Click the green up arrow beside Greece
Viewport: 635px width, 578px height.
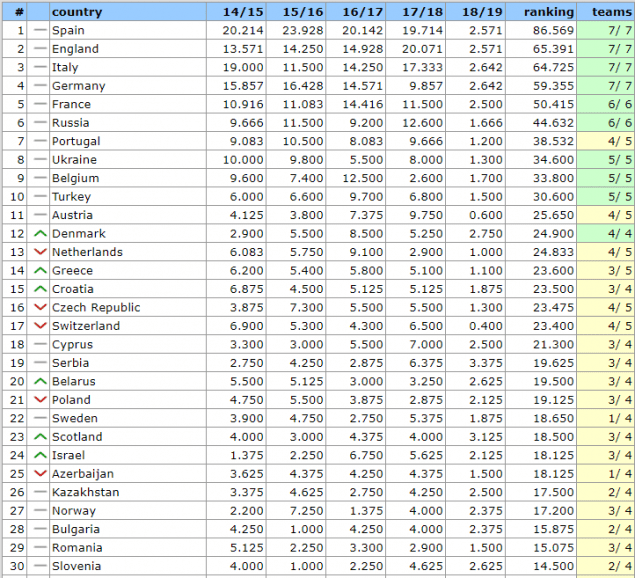pyautogui.click(x=40, y=271)
